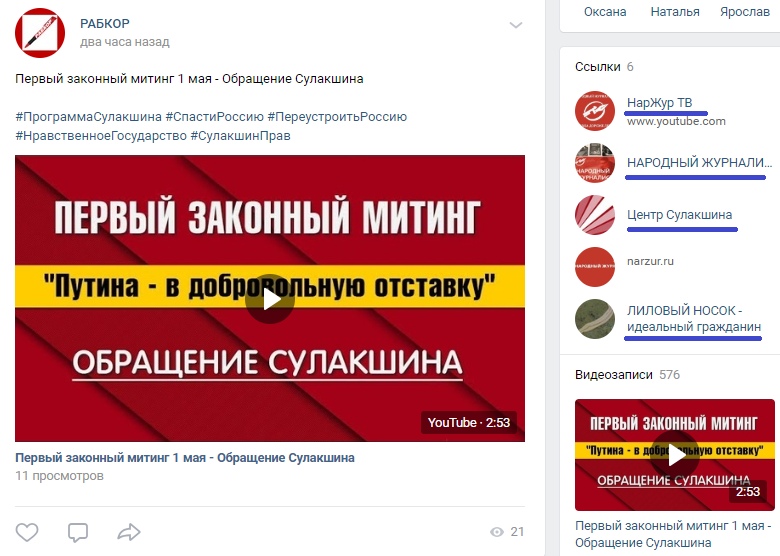Share the post with the arrow icon
The width and height of the screenshot is (780, 556).
pos(129,532)
